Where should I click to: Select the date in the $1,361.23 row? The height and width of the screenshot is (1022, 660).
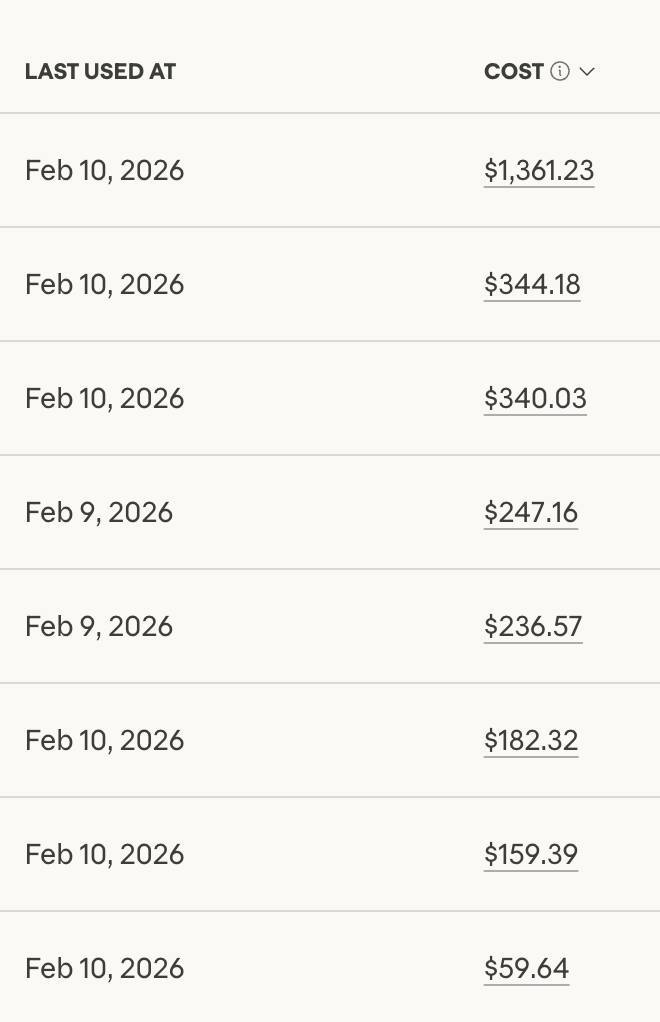[x=104, y=171]
